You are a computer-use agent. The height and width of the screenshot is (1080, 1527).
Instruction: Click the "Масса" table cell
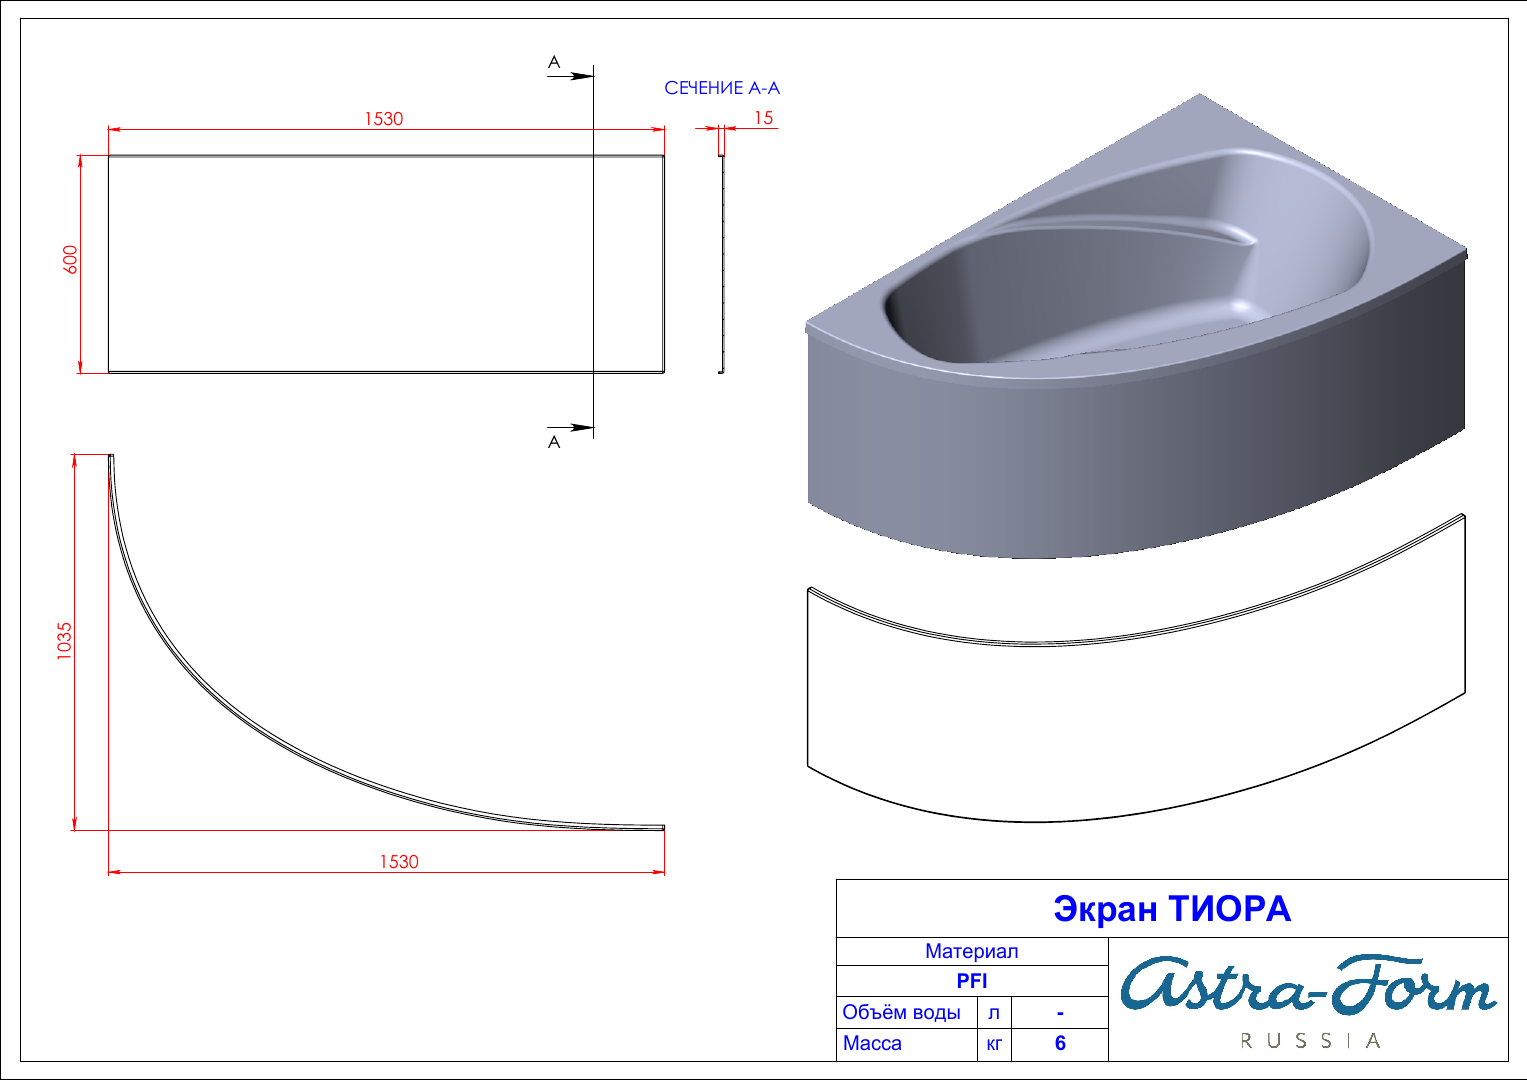coord(906,1043)
